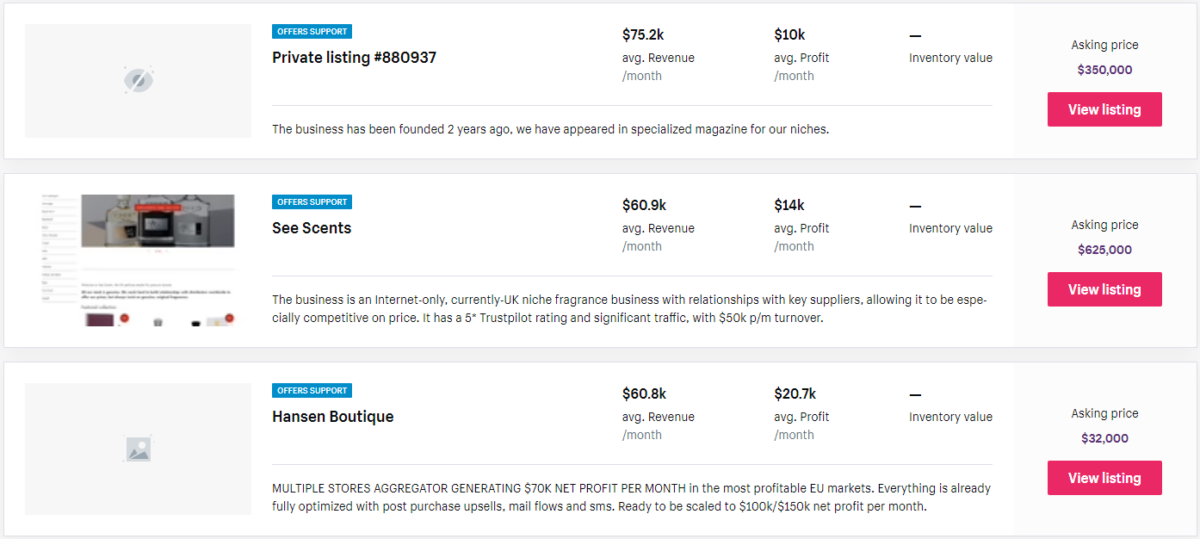Open the Hansen Boutique listing title

coord(333,417)
